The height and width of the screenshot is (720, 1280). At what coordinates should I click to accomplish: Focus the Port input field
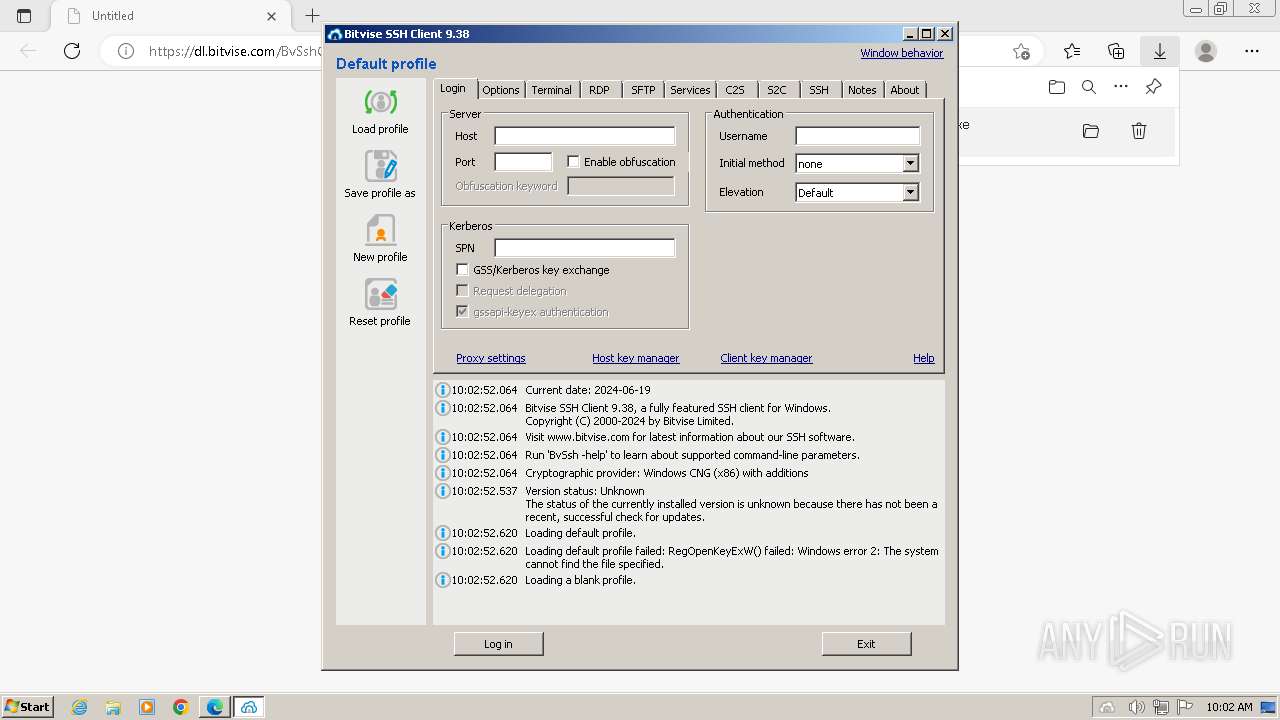(523, 162)
